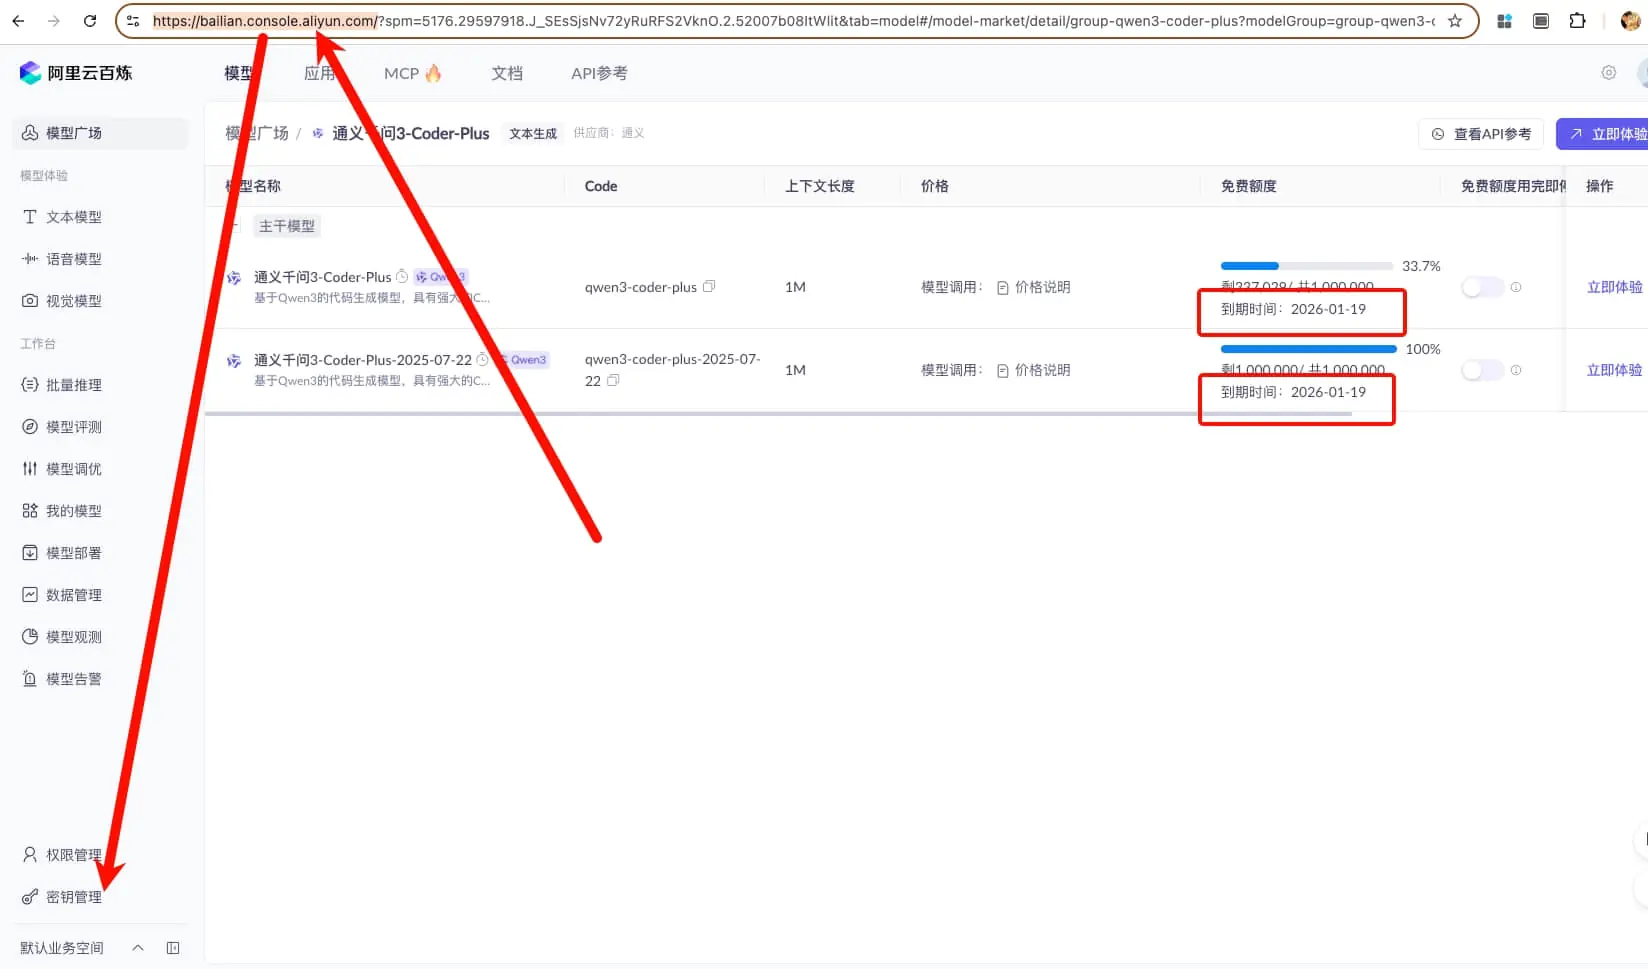Click the browser forward arrow

[x=54, y=21]
